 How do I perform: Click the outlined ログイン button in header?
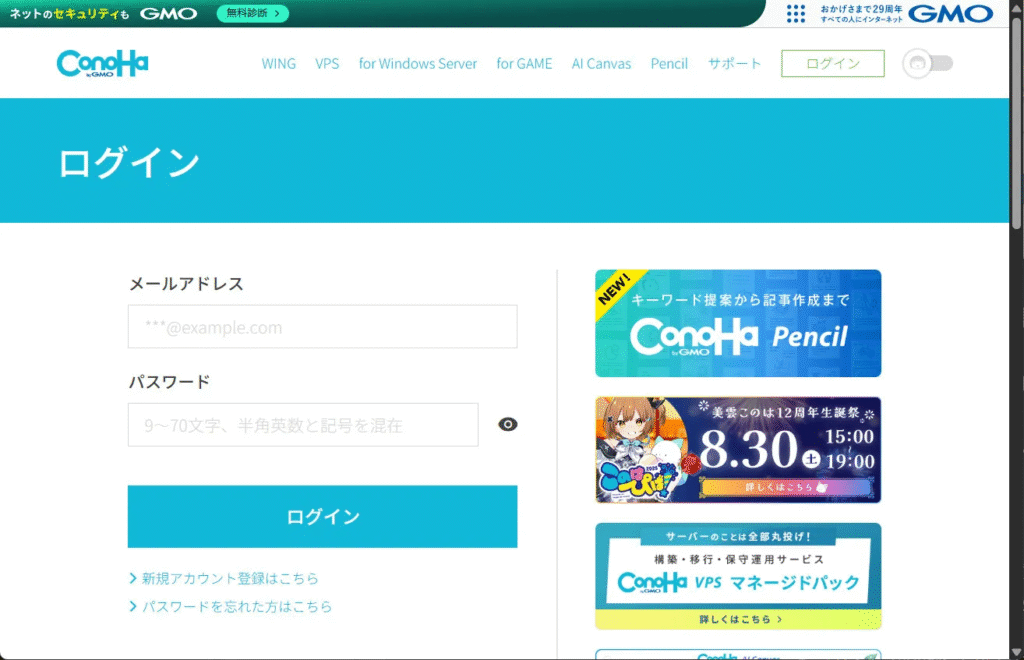click(833, 63)
